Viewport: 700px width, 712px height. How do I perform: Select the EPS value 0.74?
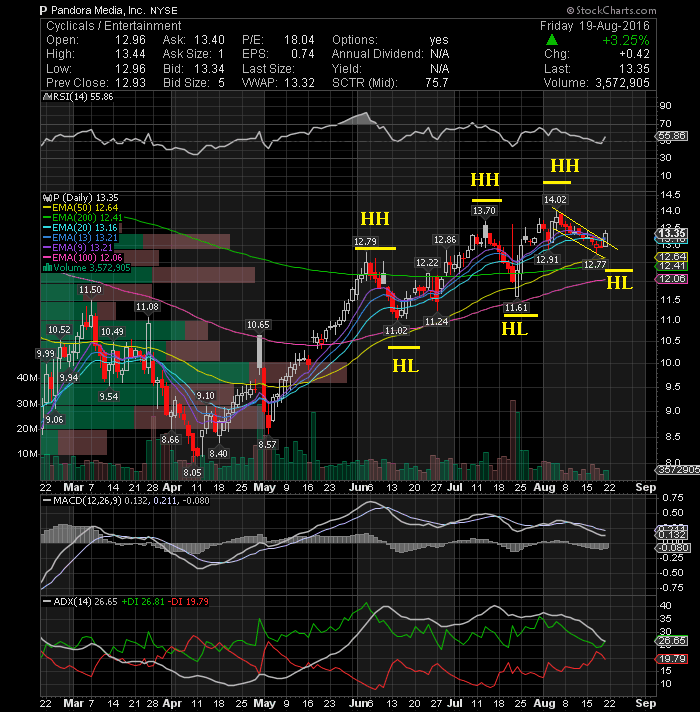coord(303,54)
